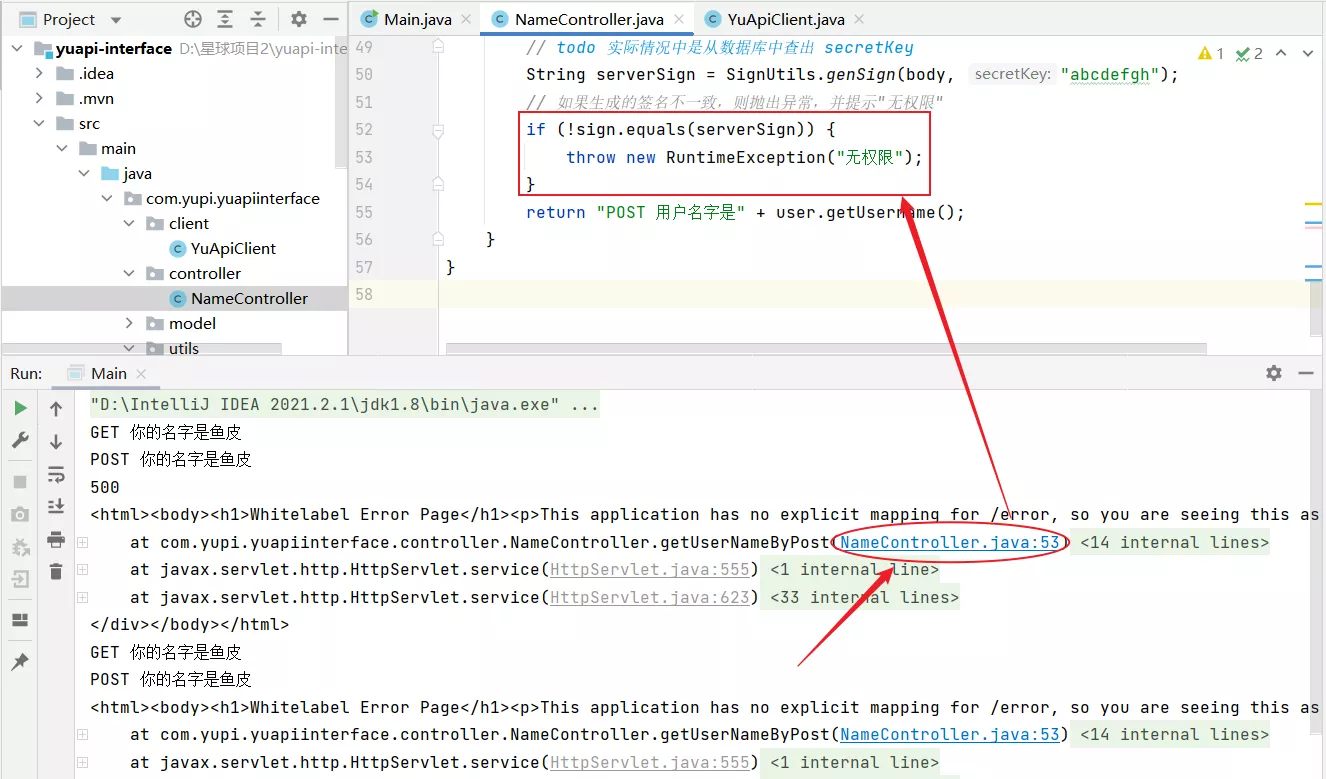The height and width of the screenshot is (779, 1326).
Task: Click RuntimeException in line 53
Action: point(746,157)
